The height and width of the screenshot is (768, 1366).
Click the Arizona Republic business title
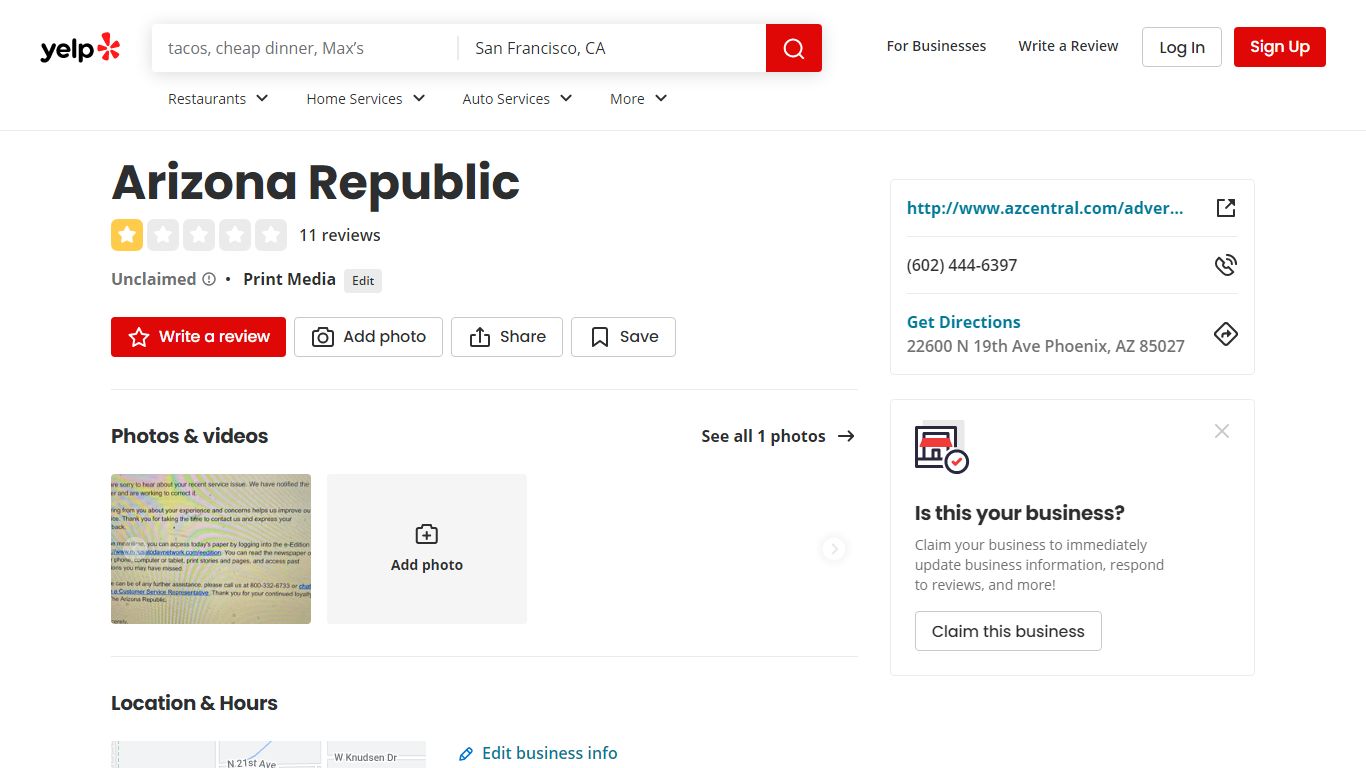(315, 182)
